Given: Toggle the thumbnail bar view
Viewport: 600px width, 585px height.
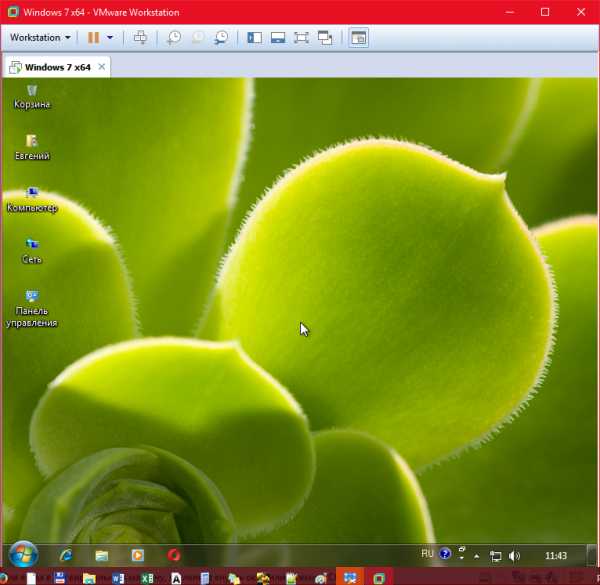Looking at the screenshot, I should pyautogui.click(x=278, y=37).
